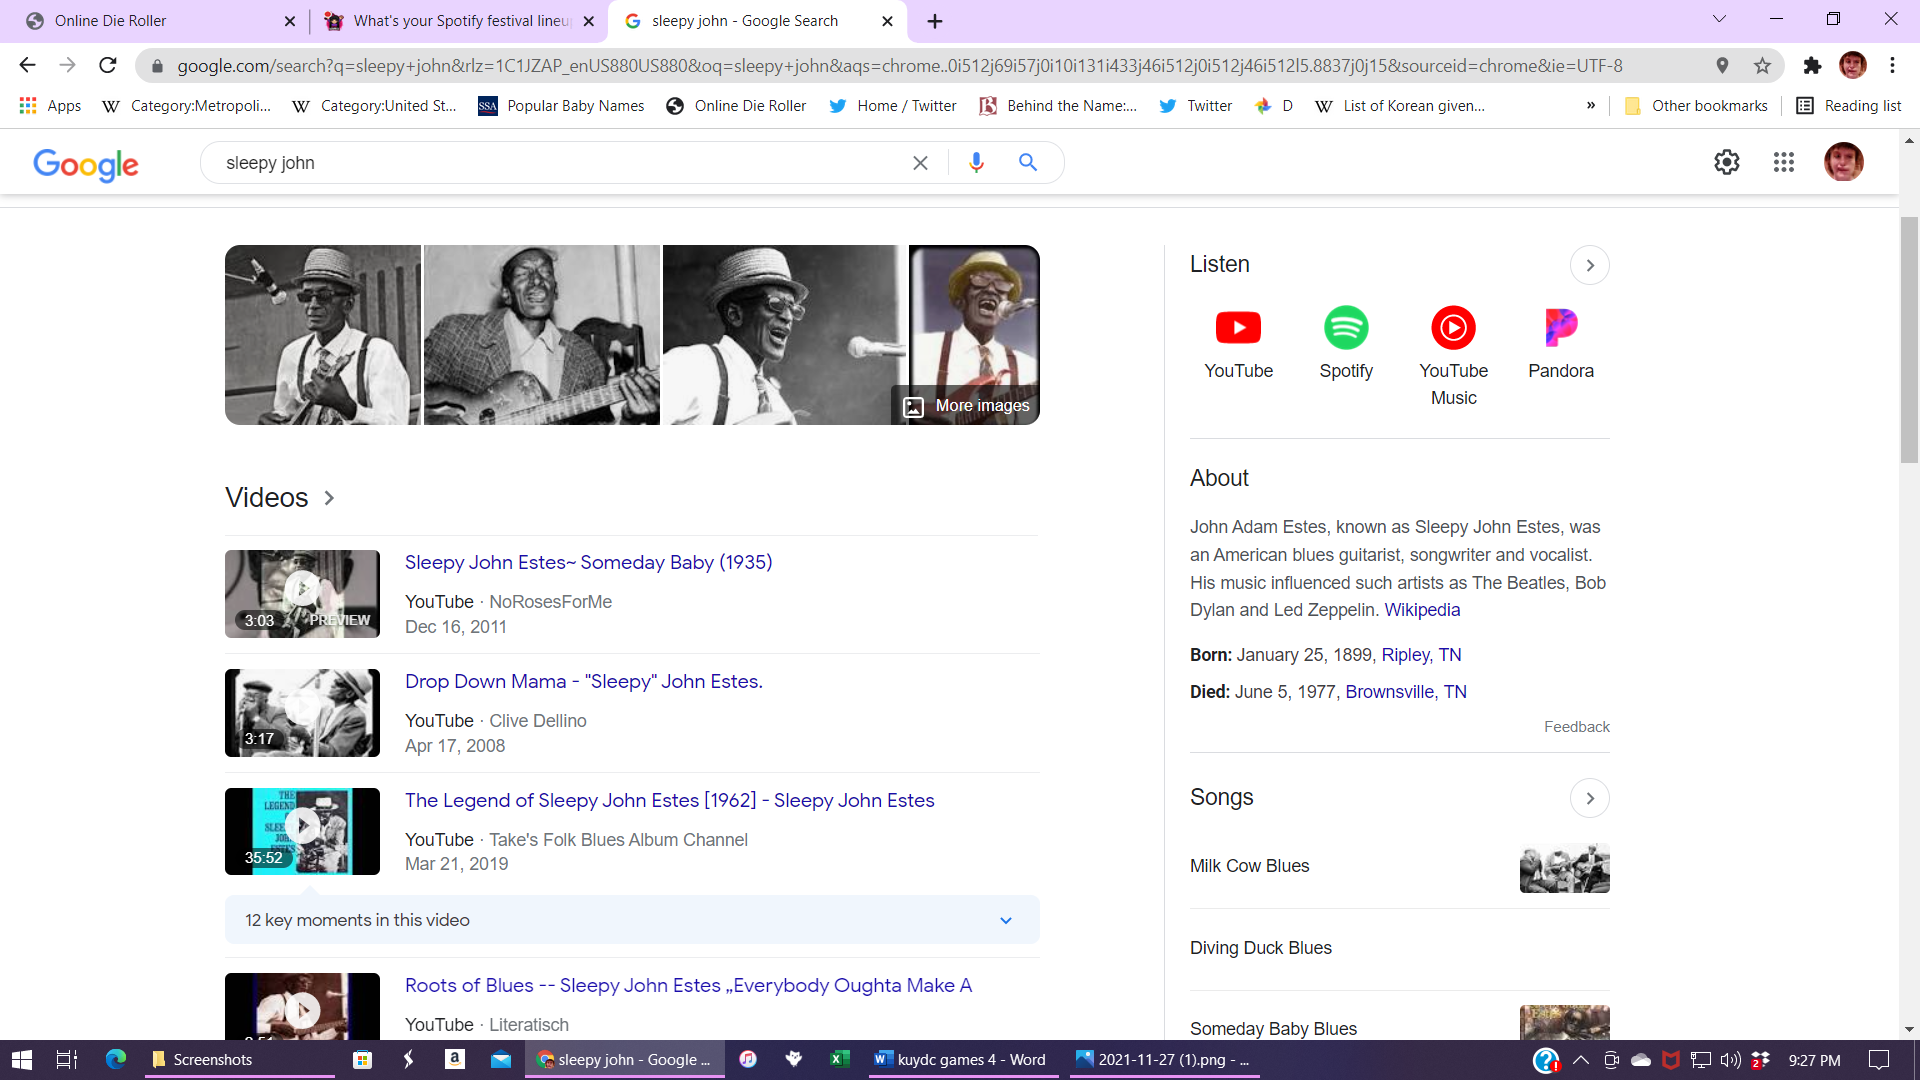
Task: Open Google apps grid
Action: point(1783,162)
